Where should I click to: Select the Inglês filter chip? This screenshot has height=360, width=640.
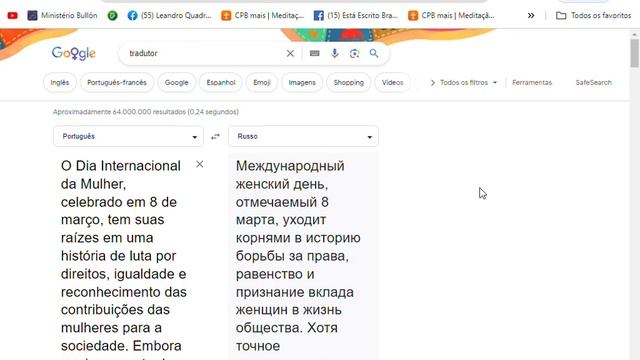point(60,82)
